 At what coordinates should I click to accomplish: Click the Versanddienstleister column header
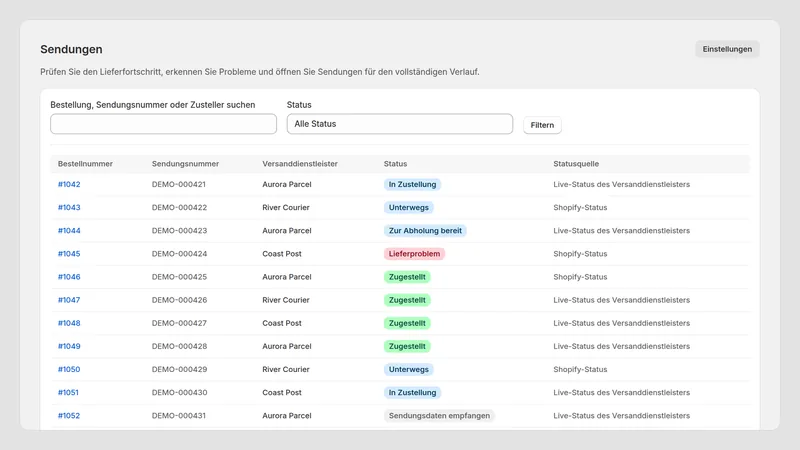300,164
